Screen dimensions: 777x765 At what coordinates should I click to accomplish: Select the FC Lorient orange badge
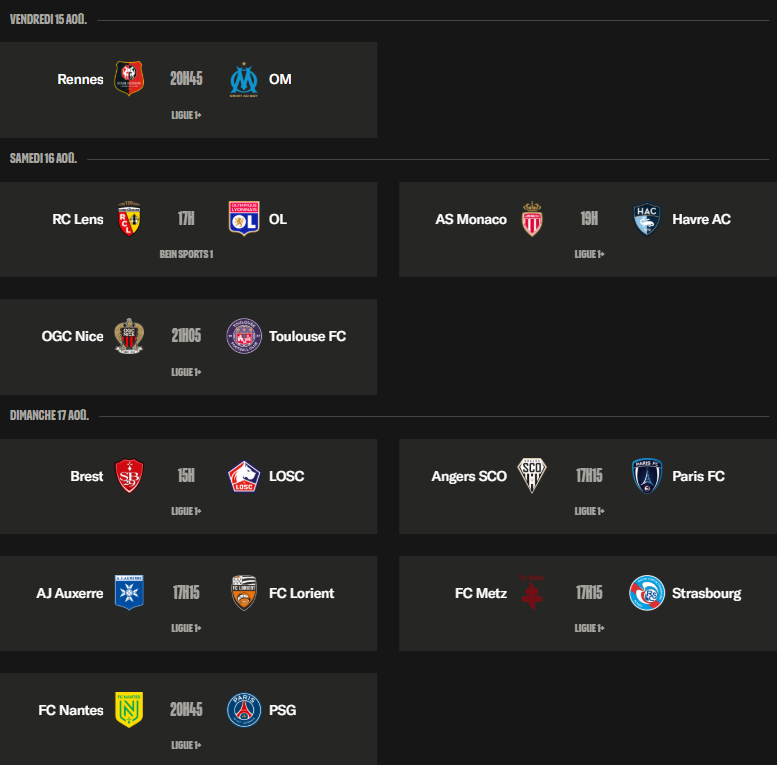244,593
